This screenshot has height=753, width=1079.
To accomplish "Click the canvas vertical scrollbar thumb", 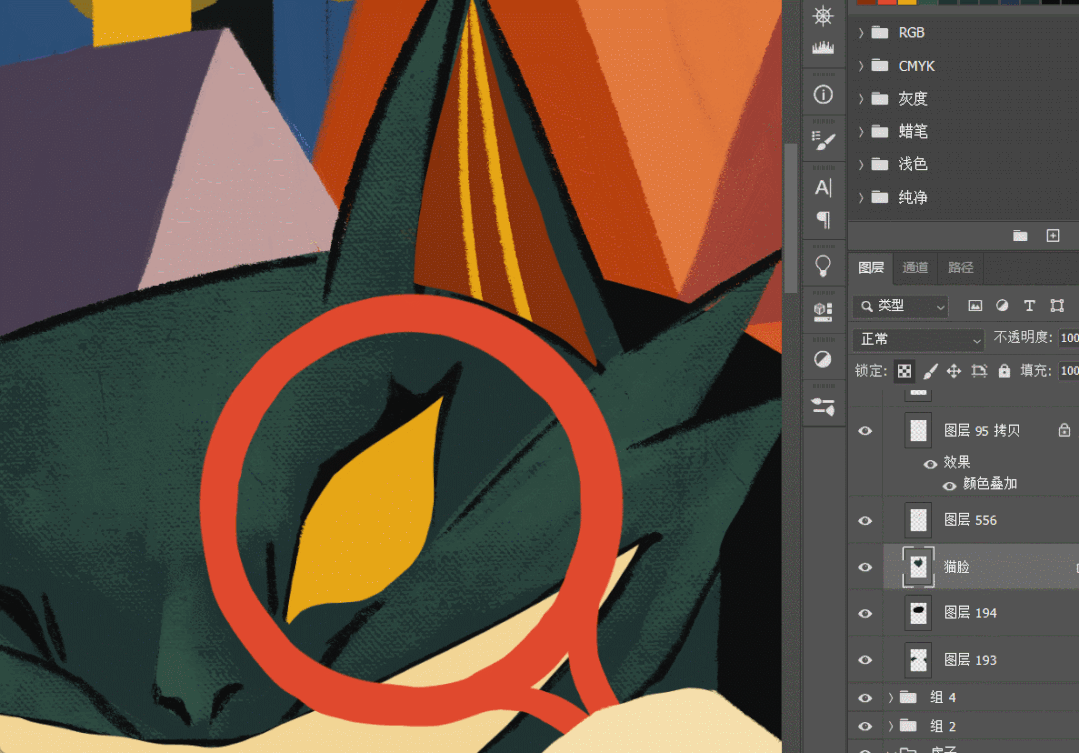I will (x=791, y=218).
